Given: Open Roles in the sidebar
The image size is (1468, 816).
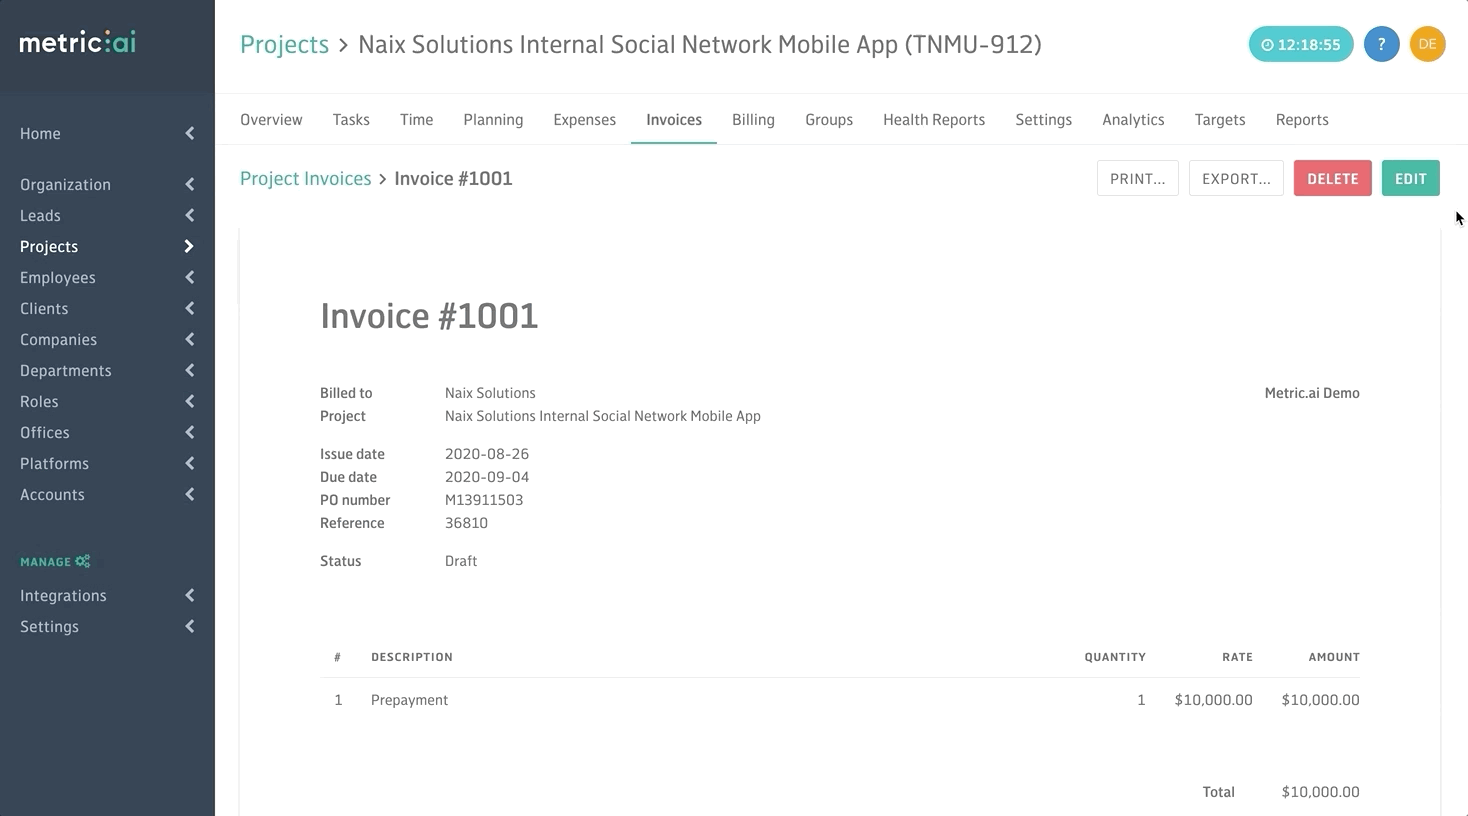Looking at the screenshot, I should point(39,401).
